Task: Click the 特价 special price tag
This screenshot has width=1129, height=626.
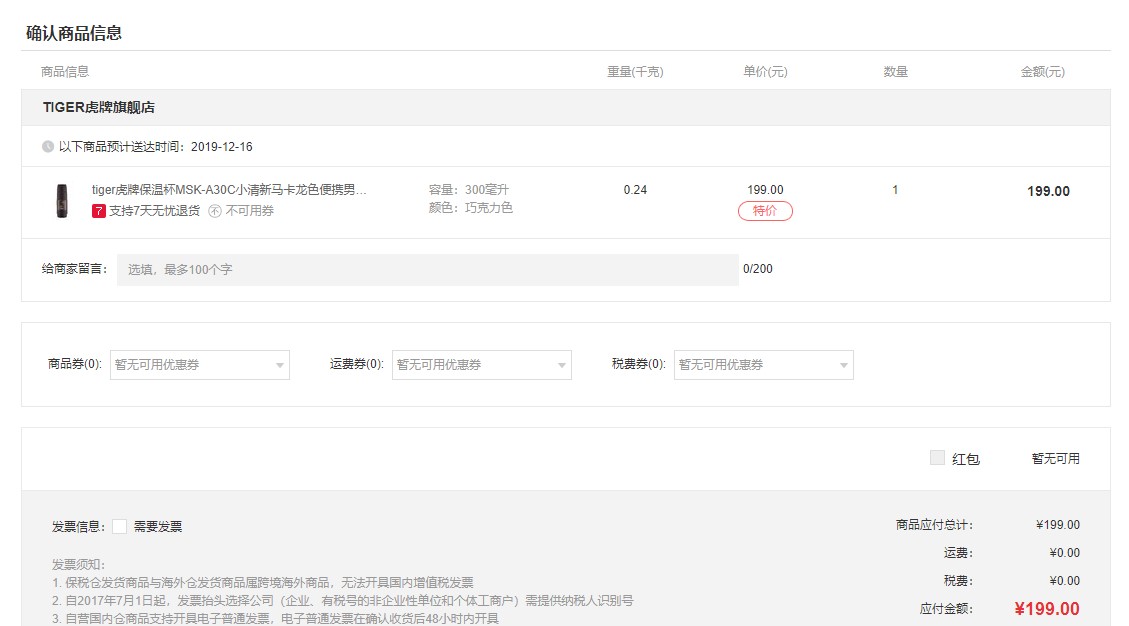Action: 765,211
